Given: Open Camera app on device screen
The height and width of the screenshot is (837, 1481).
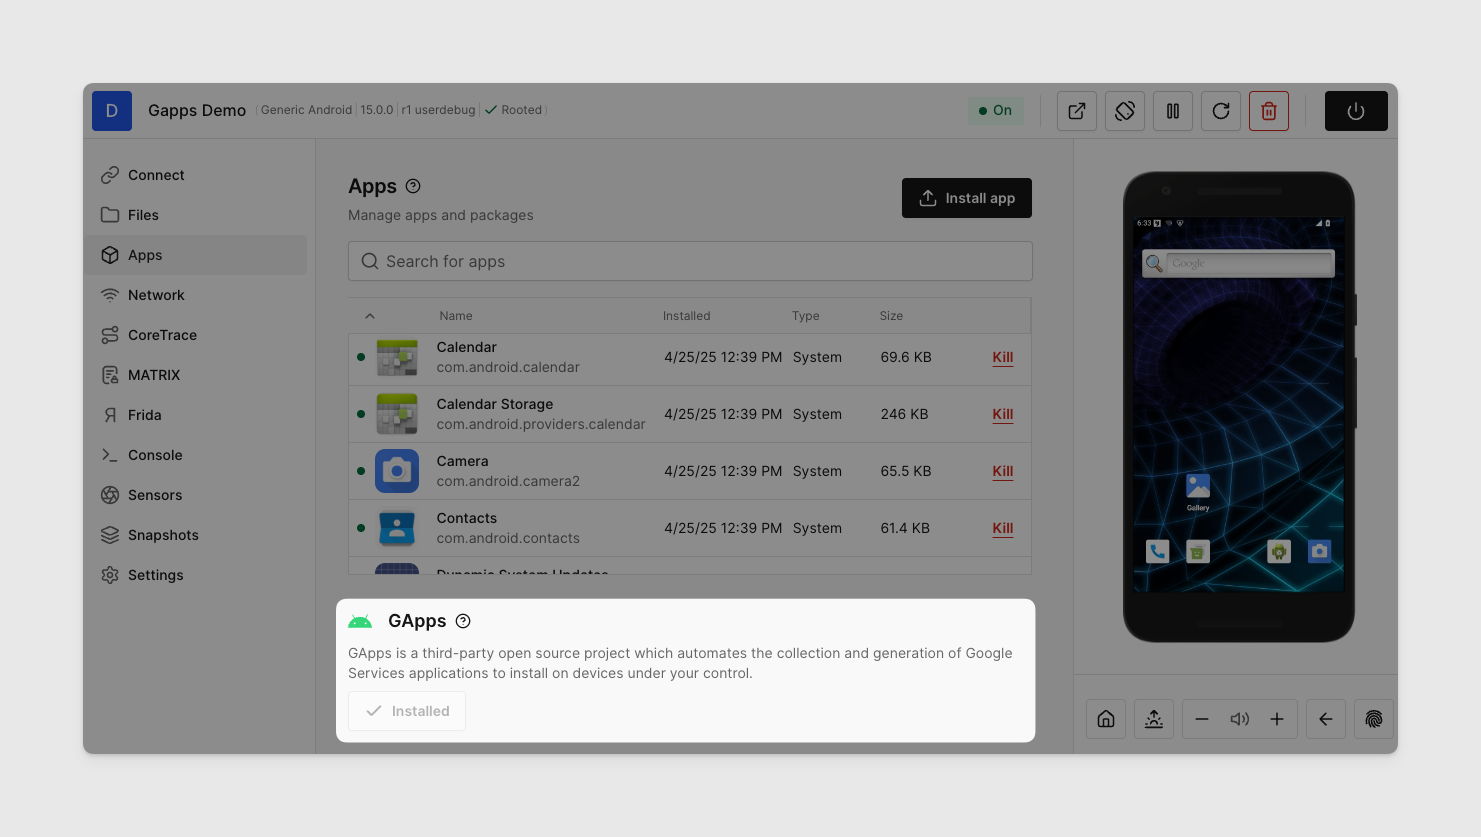Looking at the screenshot, I should 1320,551.
